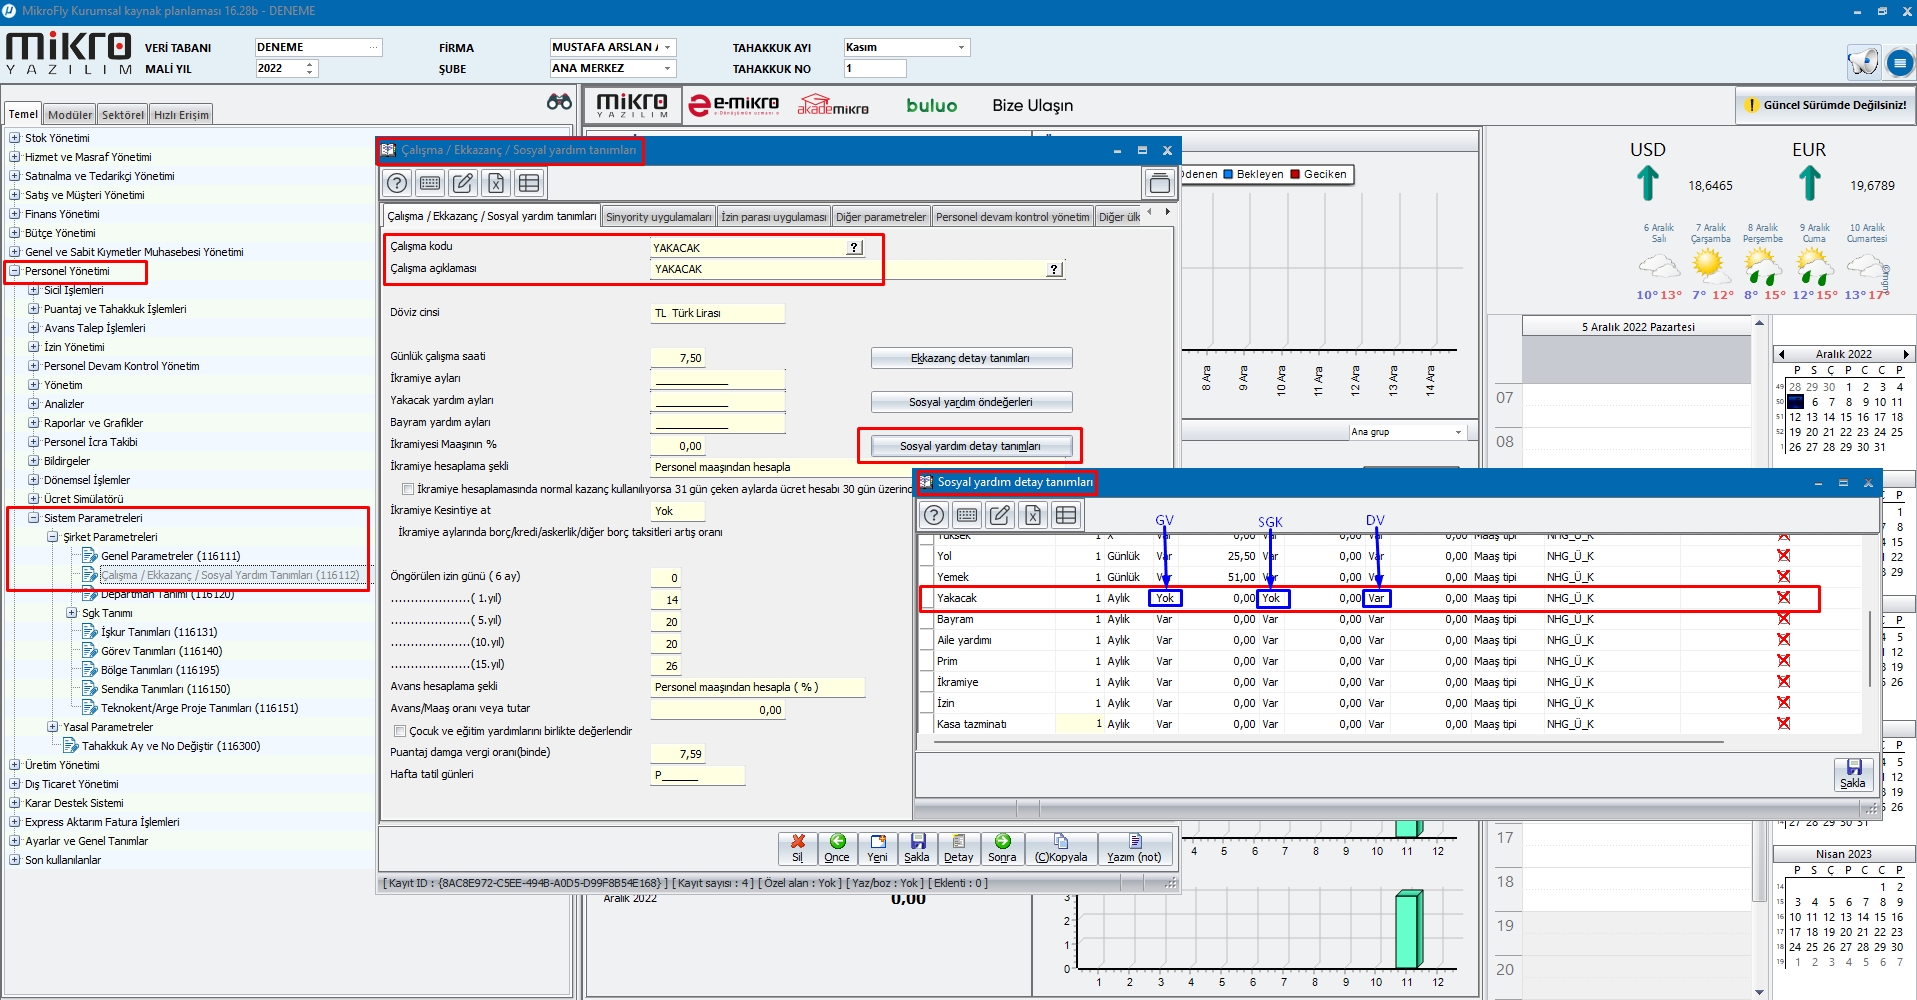Image resolution: width=1917 pixels, height=1000 pixels.
Task: Switch to Hızlı Erişim tab
Action: click(181, 115)
